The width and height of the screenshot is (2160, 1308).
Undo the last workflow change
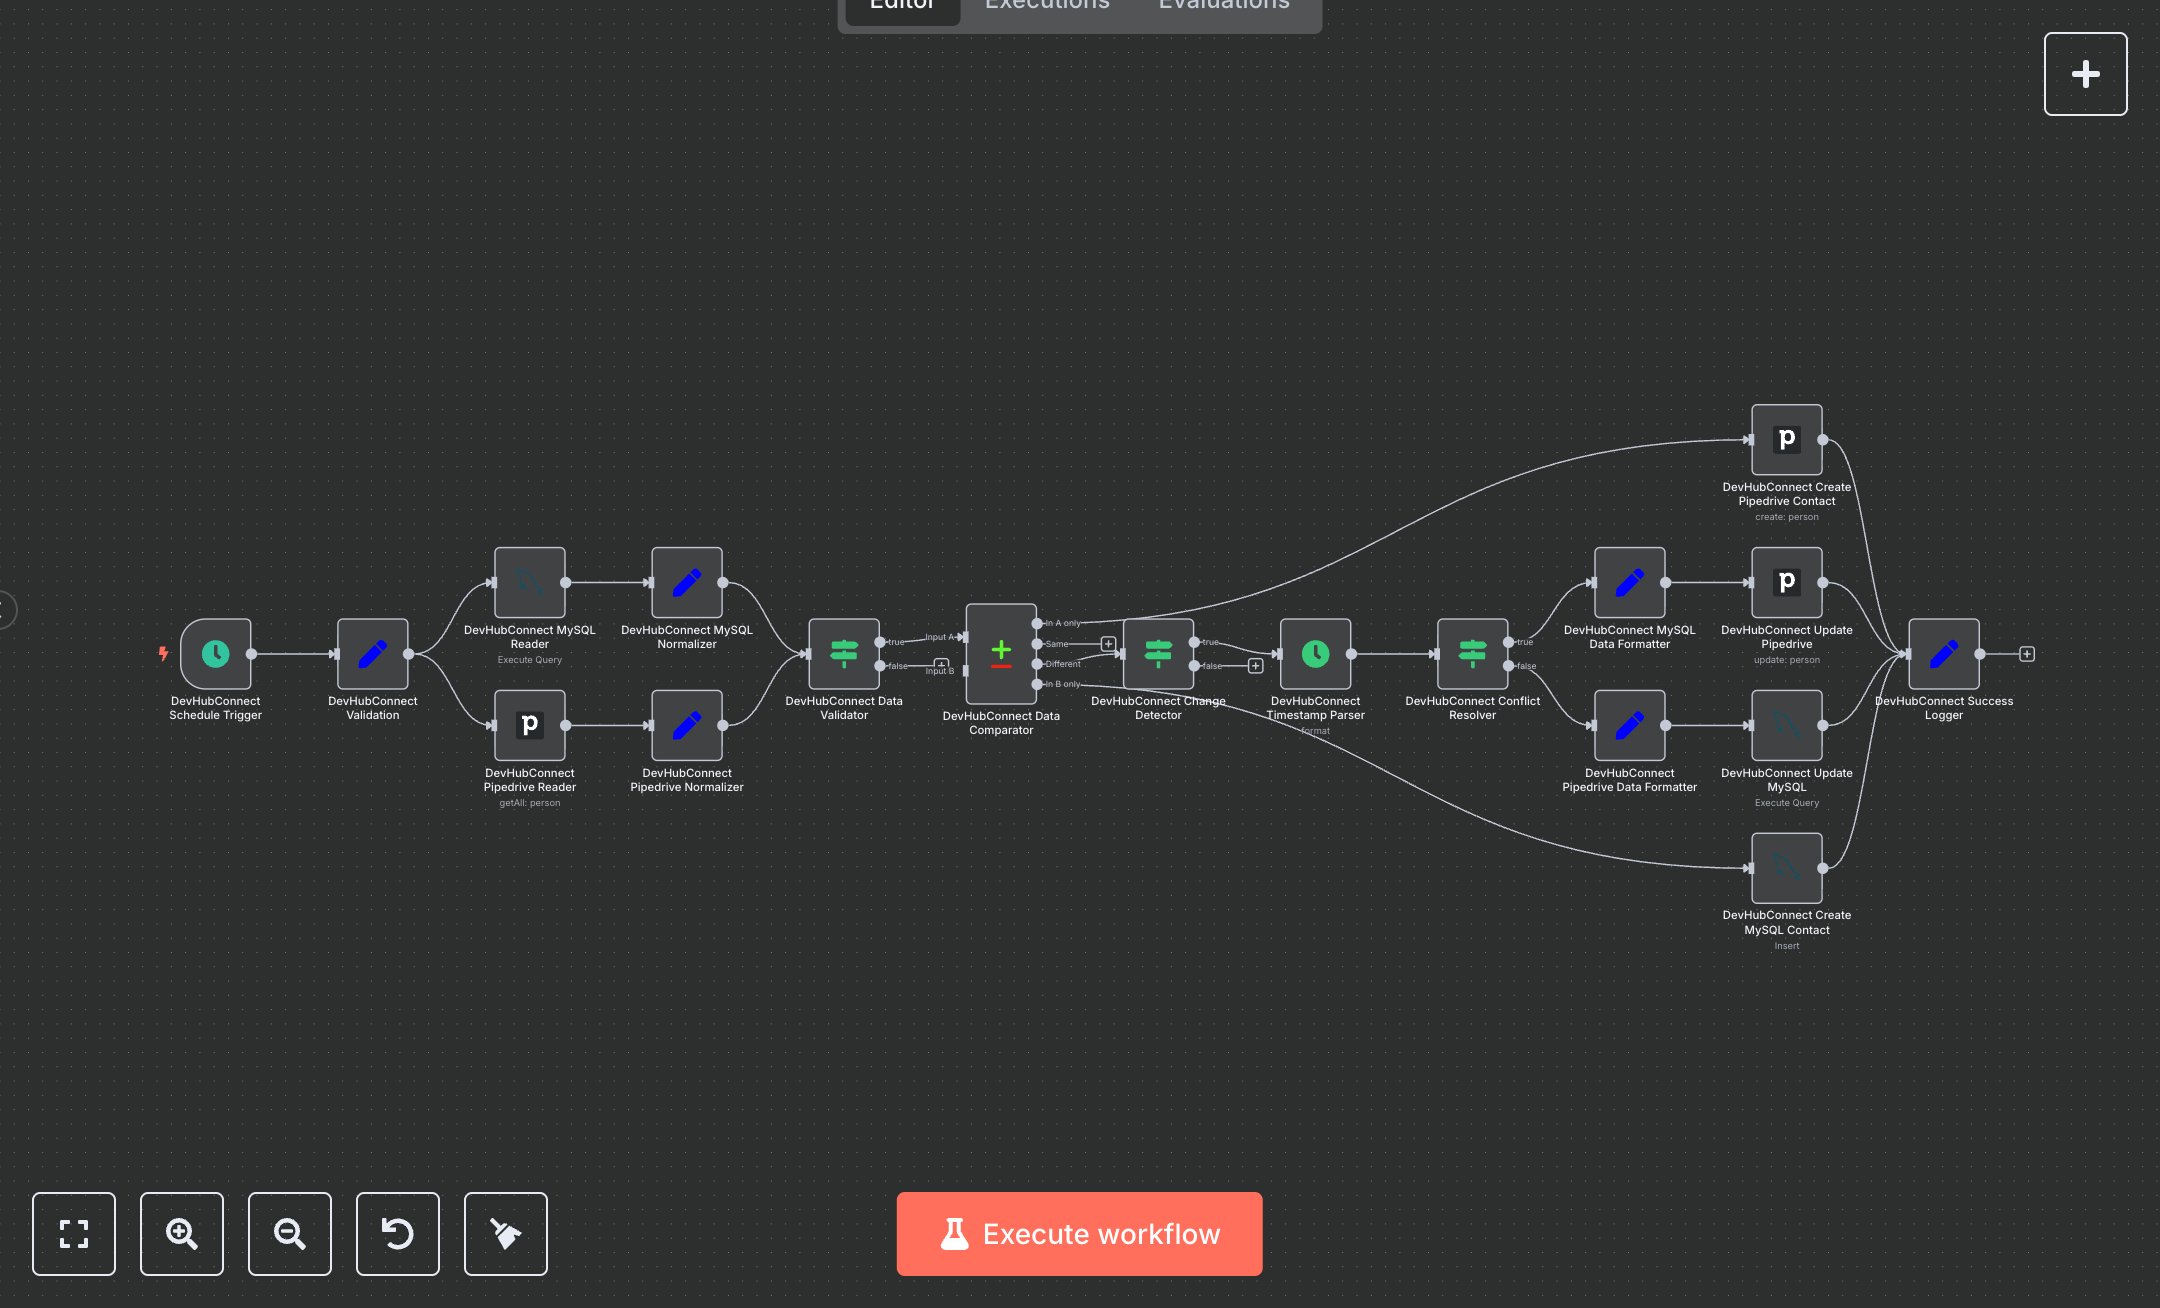(397, 1234)
